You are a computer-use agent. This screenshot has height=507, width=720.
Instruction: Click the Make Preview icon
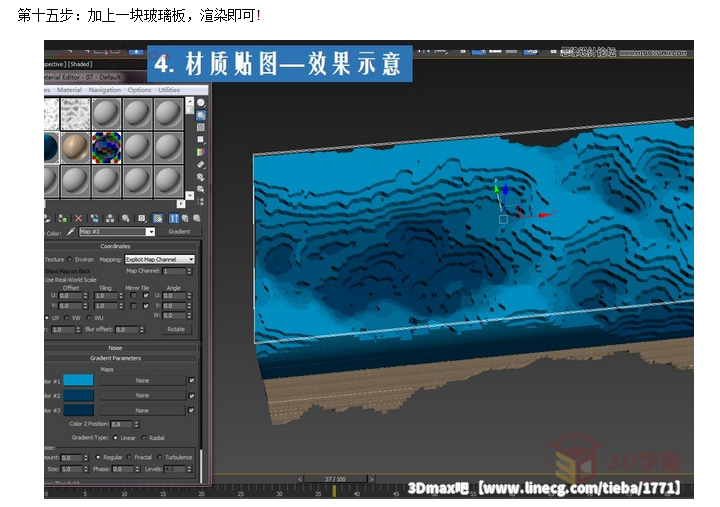pyautogui.click(x=201, y=164)
